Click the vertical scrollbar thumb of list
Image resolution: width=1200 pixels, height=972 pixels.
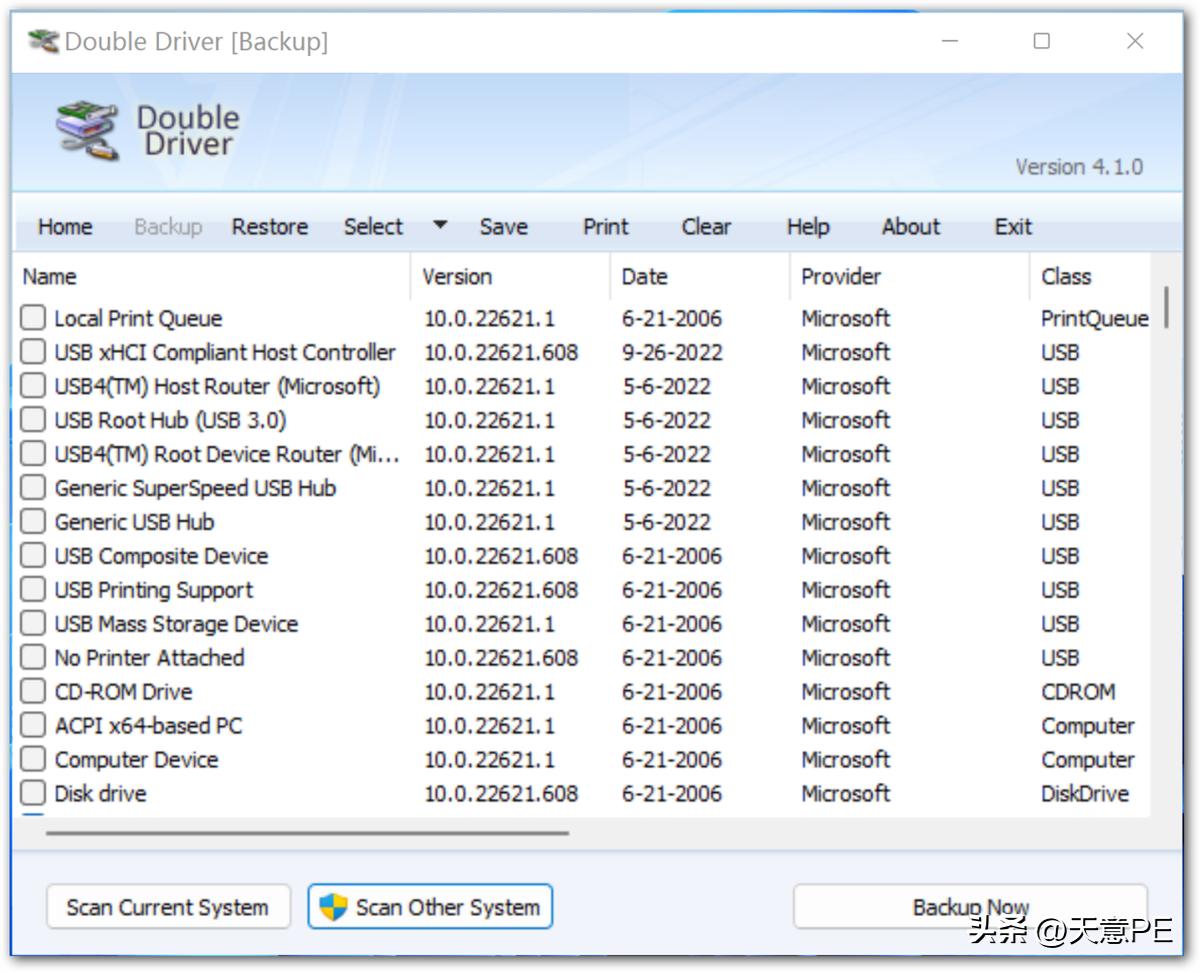coord(1165,310)
